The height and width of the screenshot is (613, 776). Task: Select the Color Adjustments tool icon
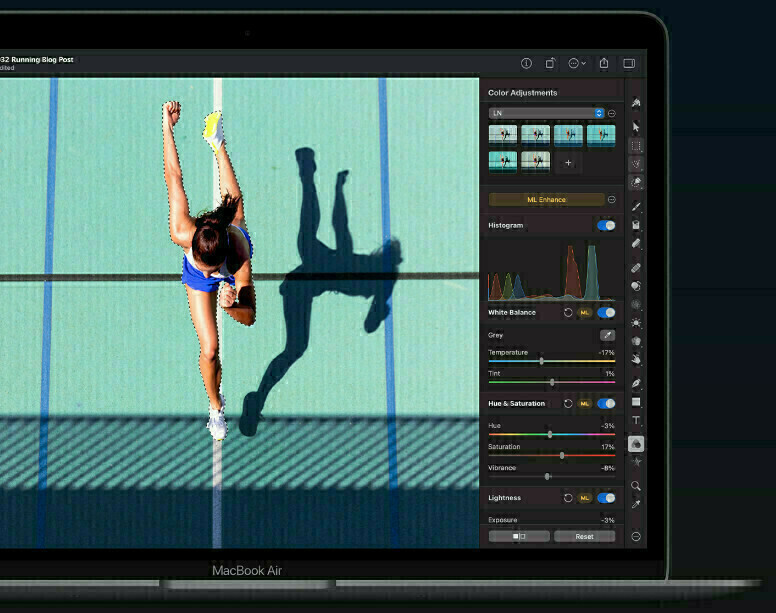[636, 444]
